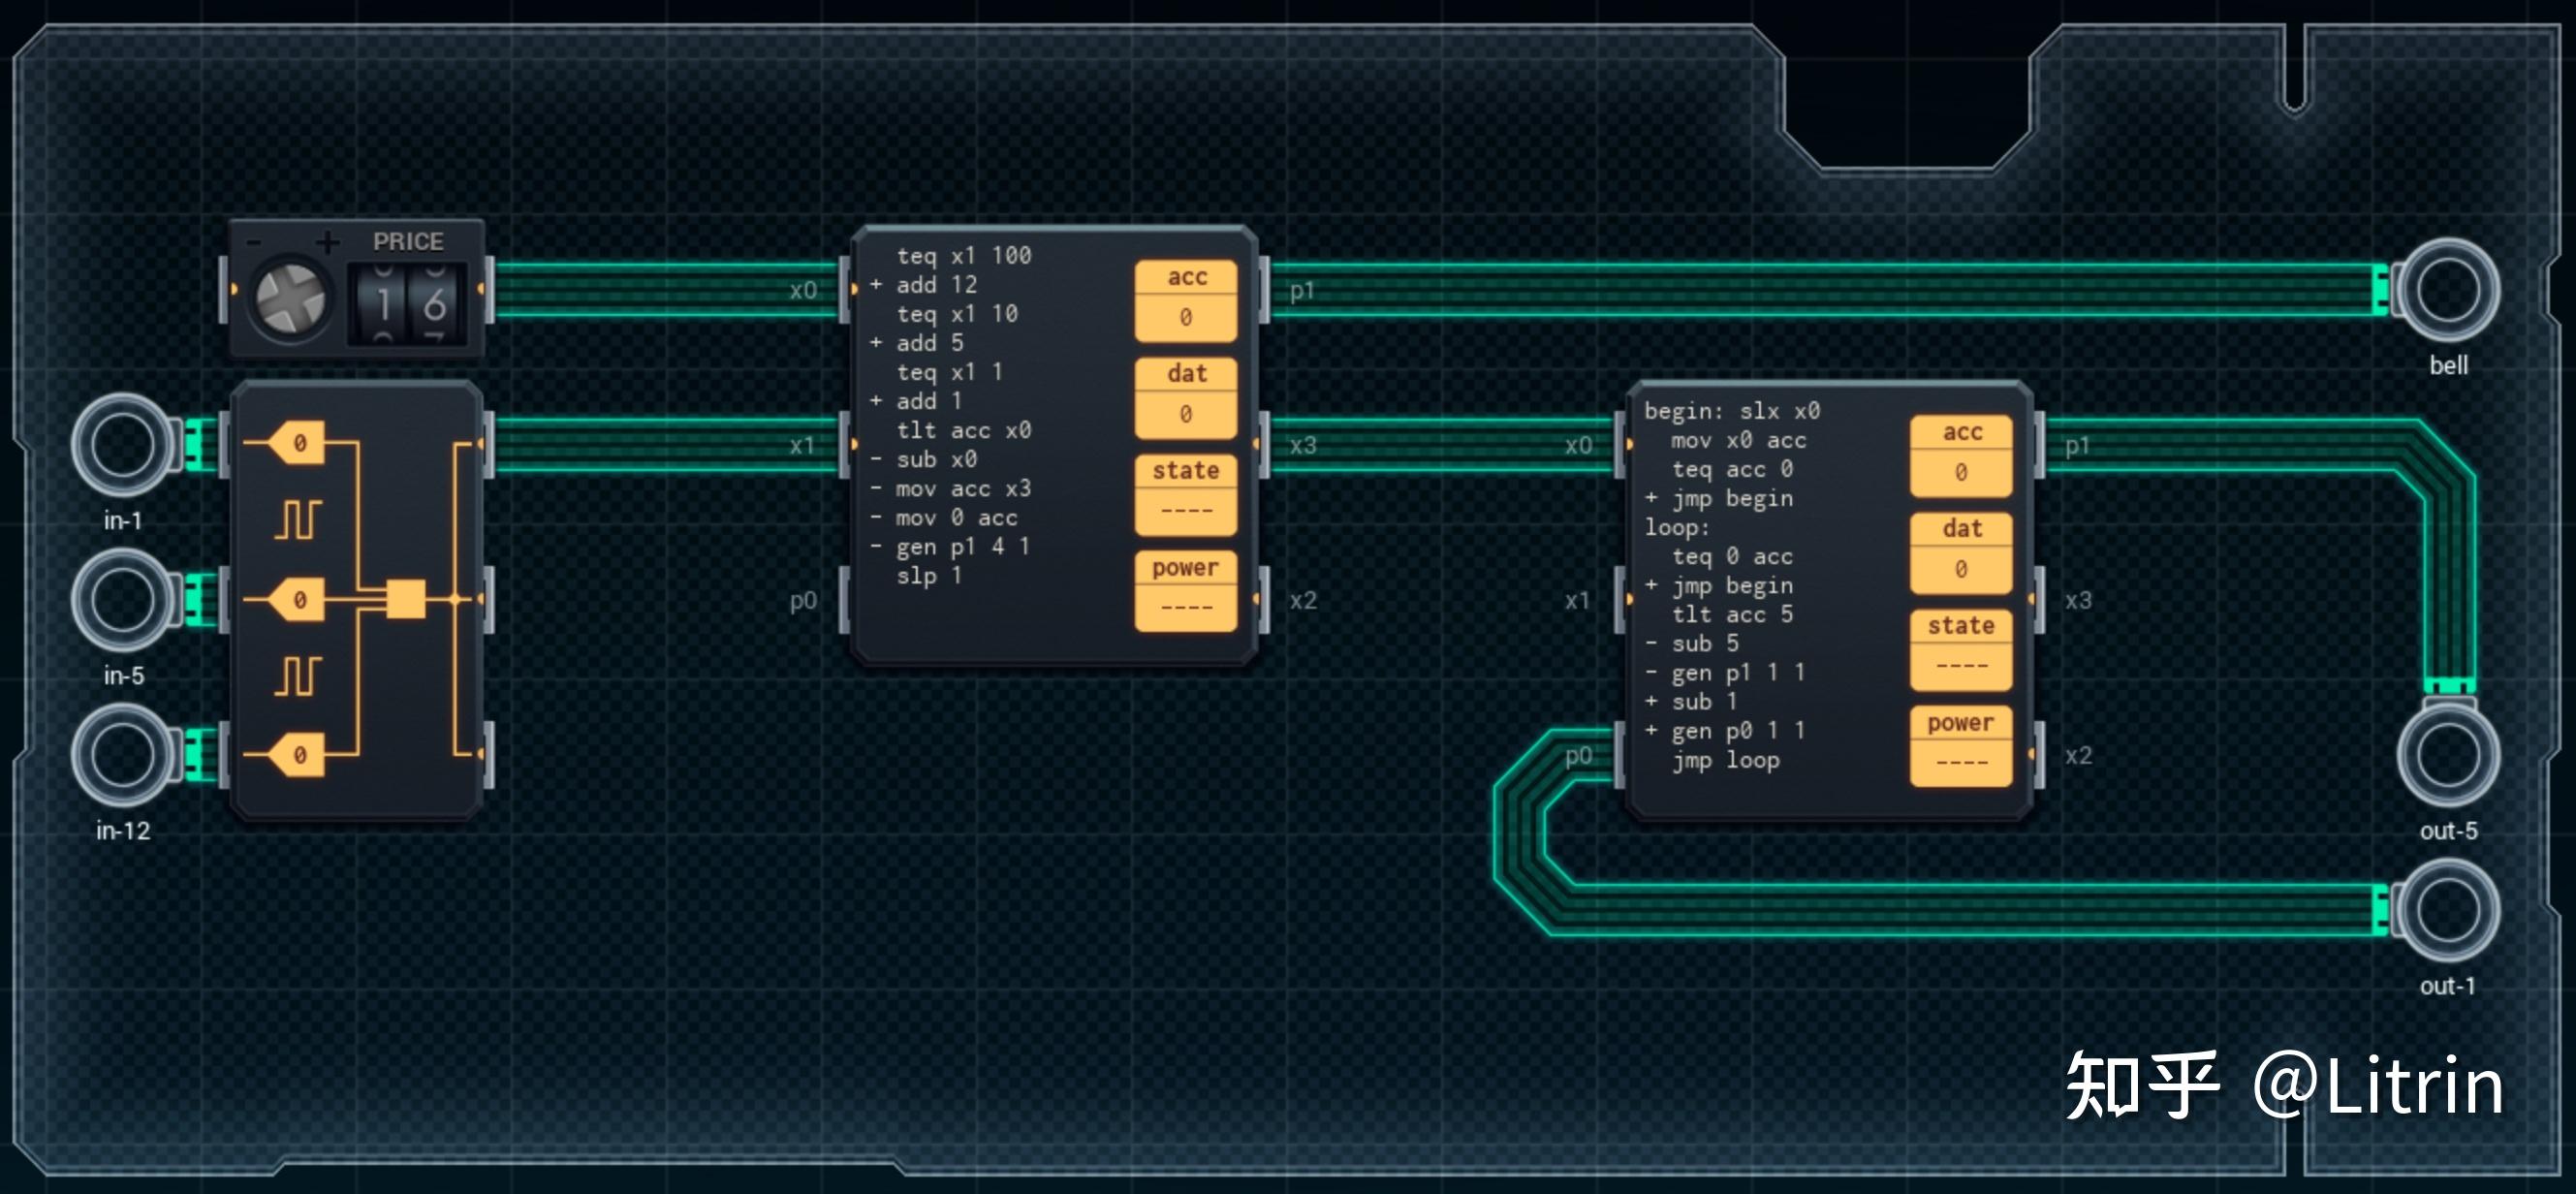Click the code line '- gen p1 4 1'

coord(950,546)
